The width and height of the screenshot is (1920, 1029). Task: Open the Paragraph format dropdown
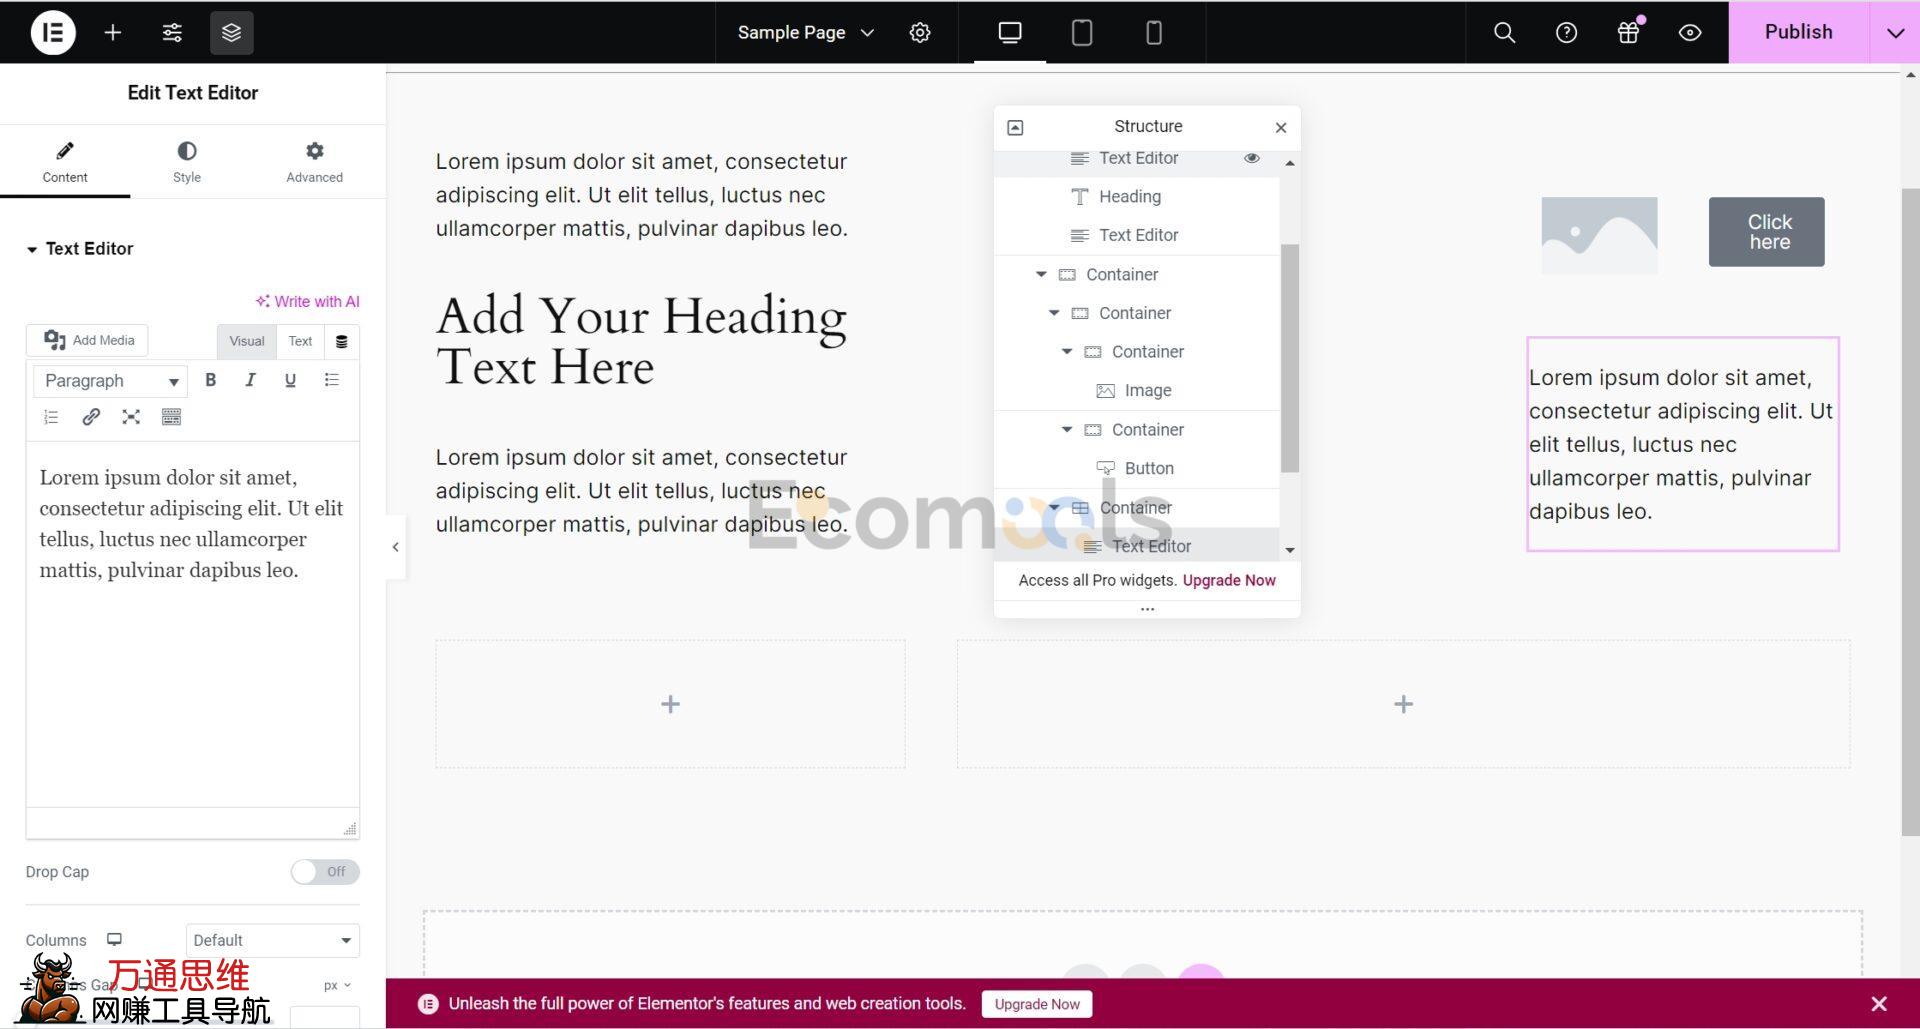click(x=110, y=381)
